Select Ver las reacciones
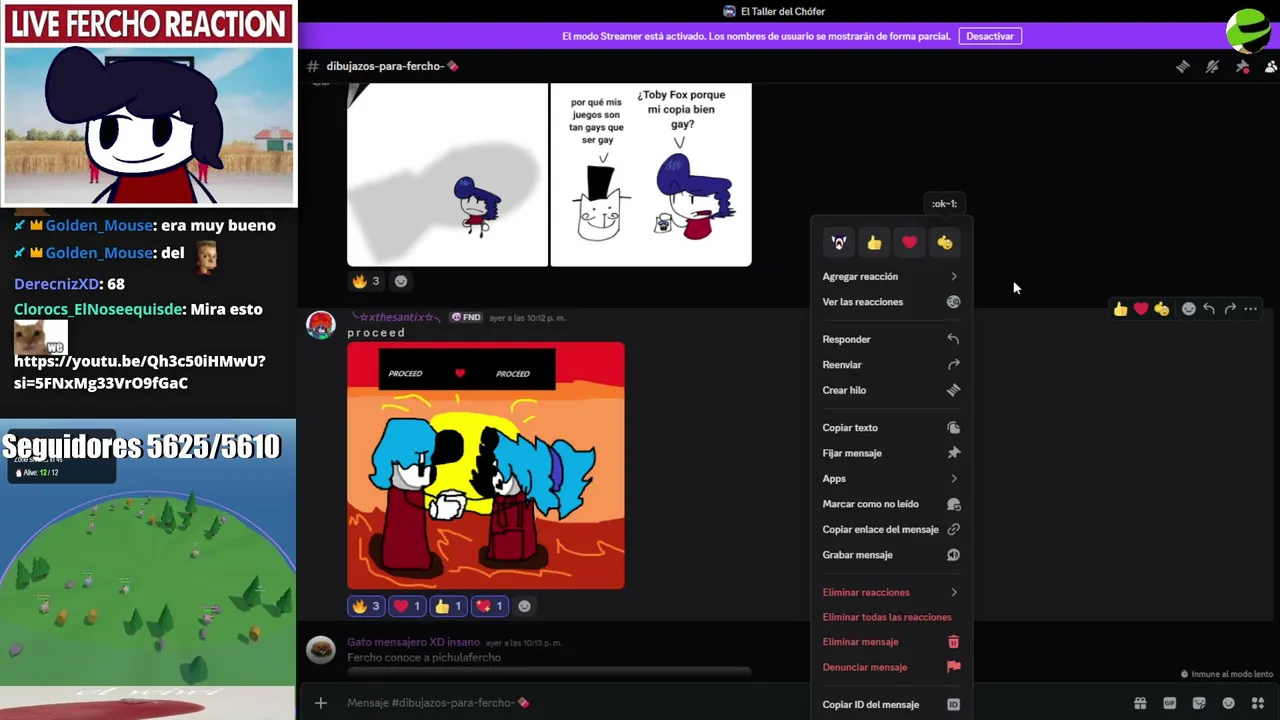 890,302
